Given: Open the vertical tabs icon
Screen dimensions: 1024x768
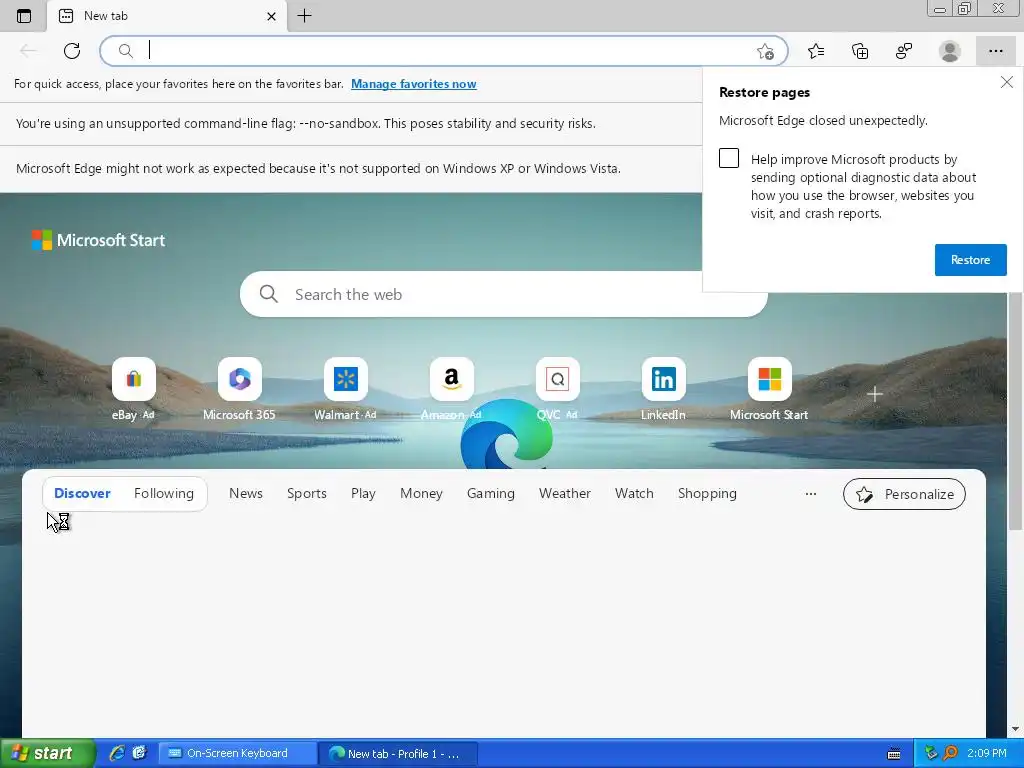Looking at the screenshot, I should [x=24, y=16].
